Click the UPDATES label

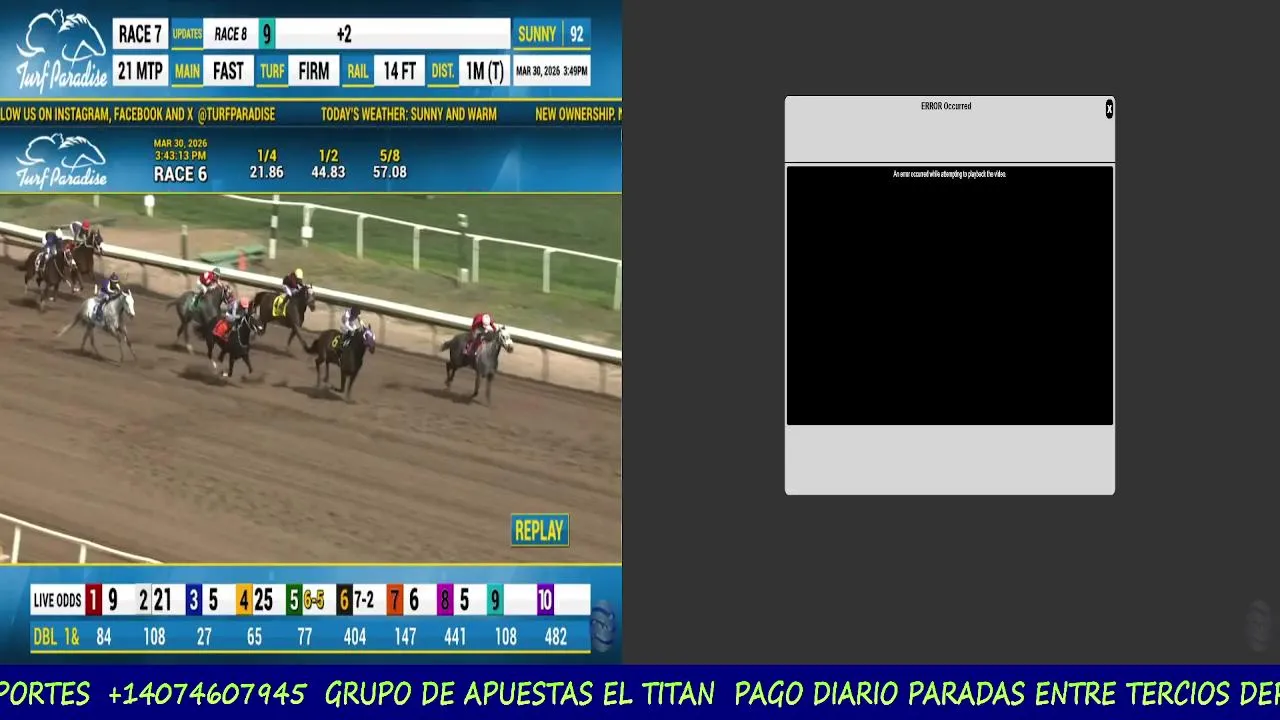click(x=187, y=34)
